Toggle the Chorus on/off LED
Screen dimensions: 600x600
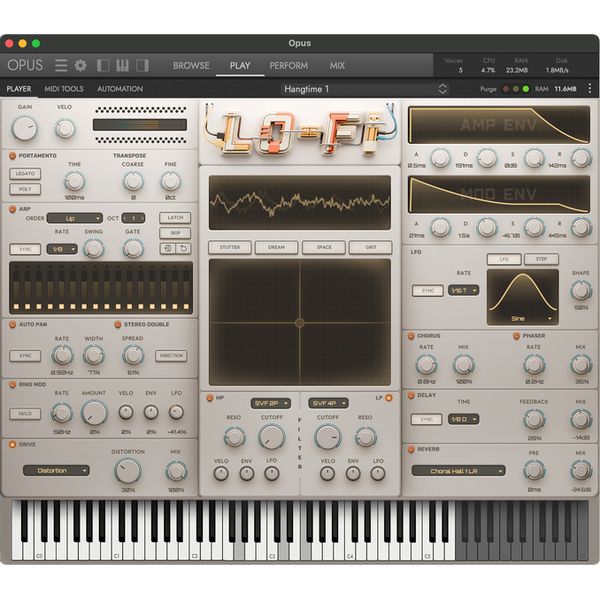(x=411, y=336)
